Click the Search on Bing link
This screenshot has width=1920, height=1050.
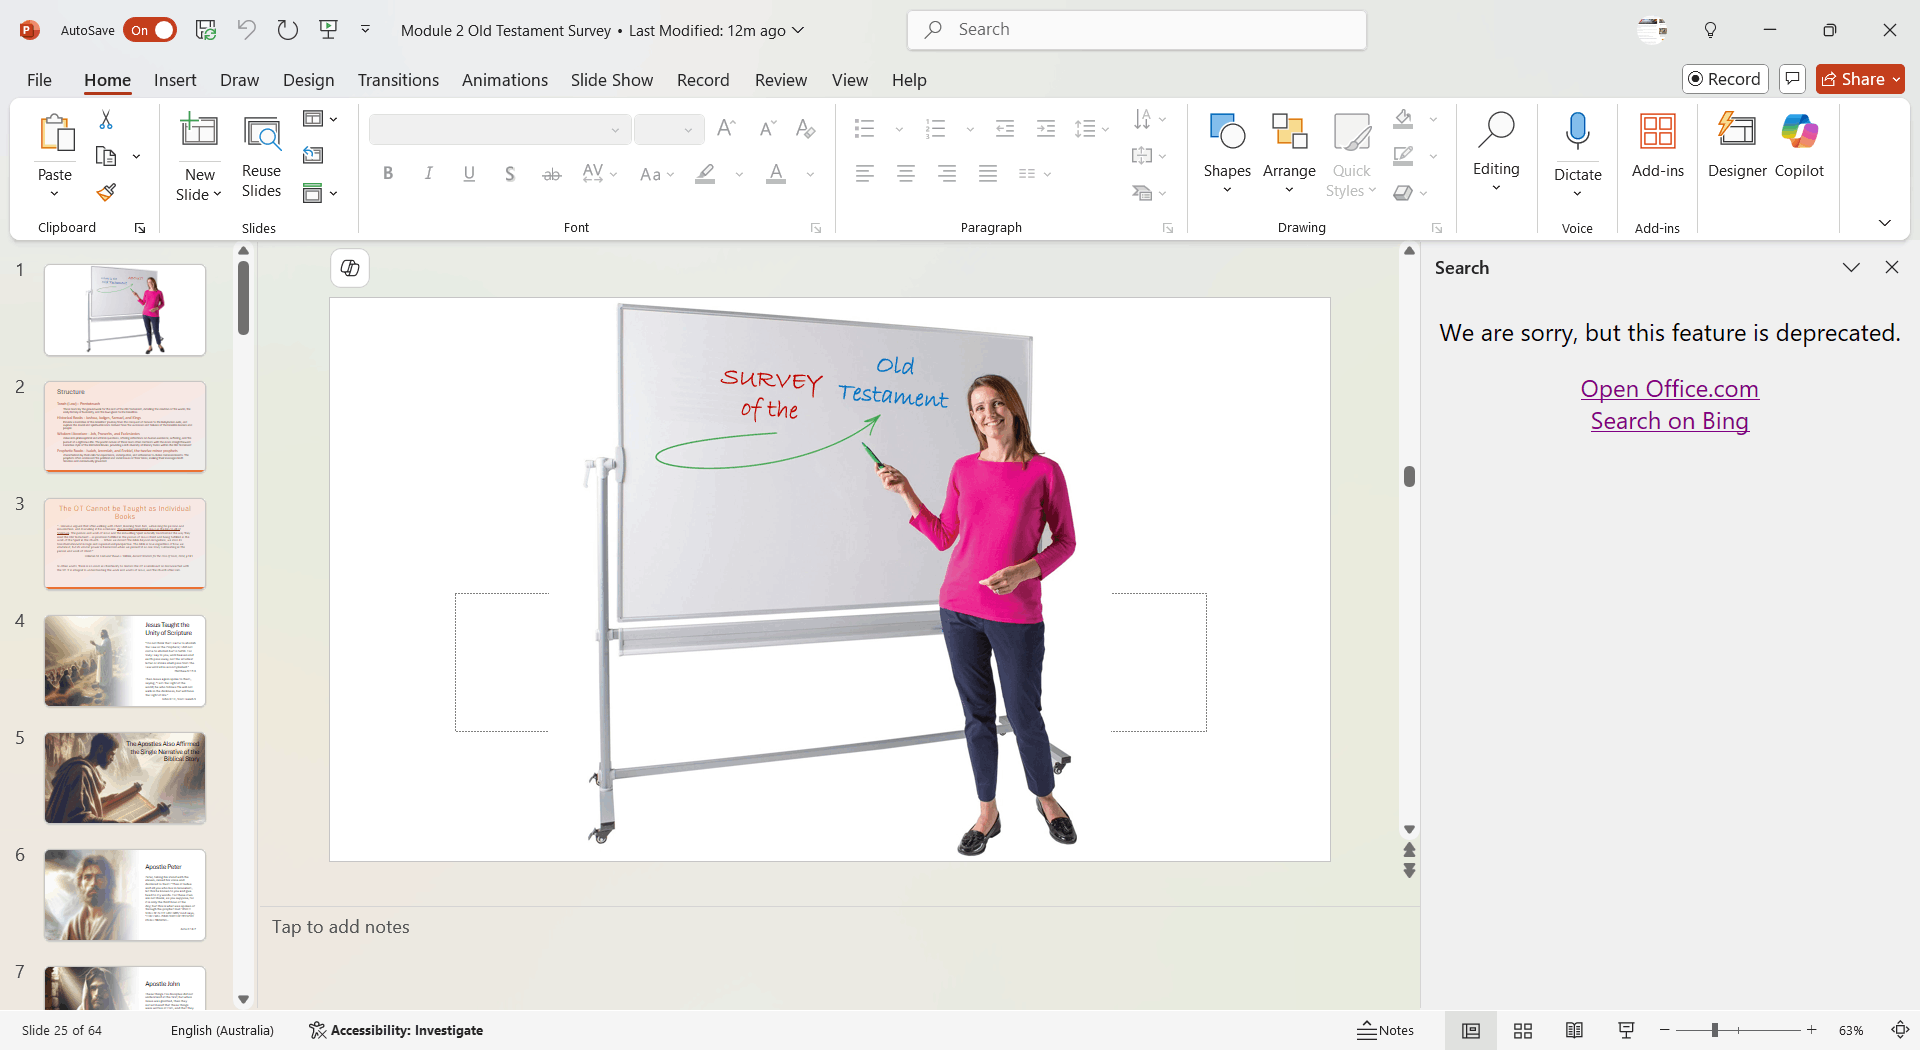tap(1669, 421)
